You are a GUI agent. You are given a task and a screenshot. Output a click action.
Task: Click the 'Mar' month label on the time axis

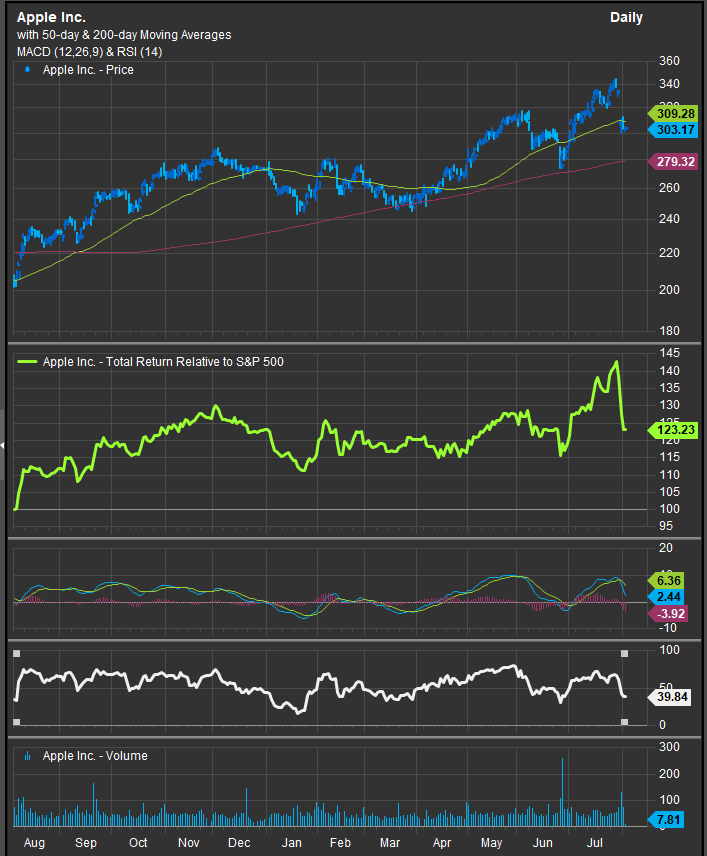point(390,843)
